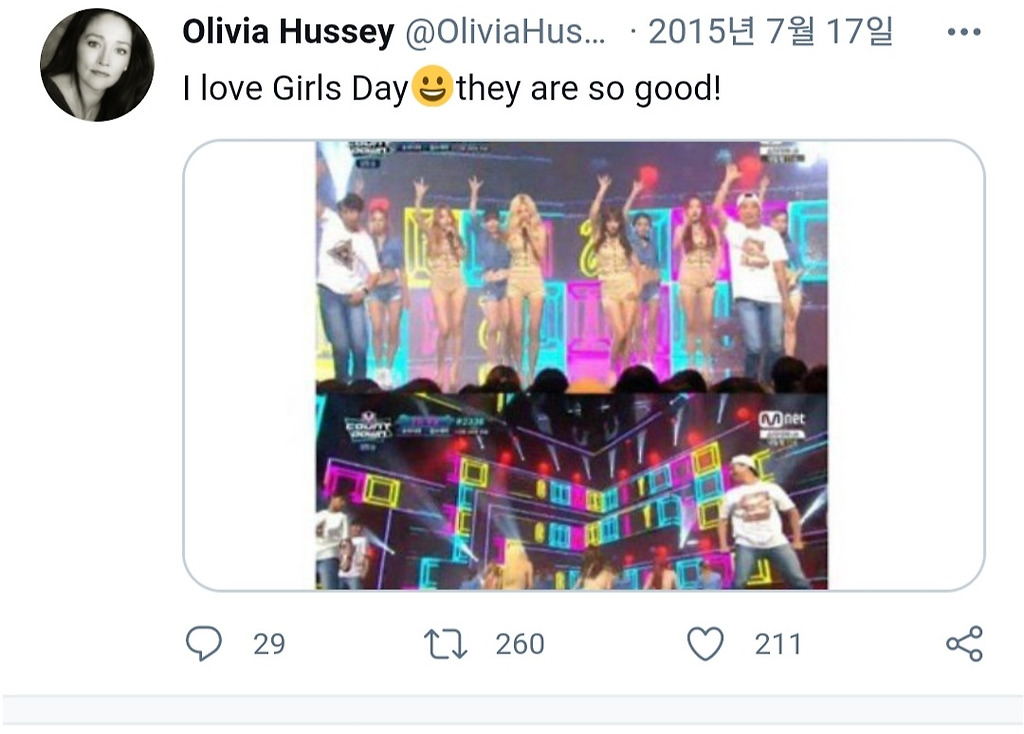Tap the share icon
This screenshot has width=1024, height=734.
(x=964, y=644)
